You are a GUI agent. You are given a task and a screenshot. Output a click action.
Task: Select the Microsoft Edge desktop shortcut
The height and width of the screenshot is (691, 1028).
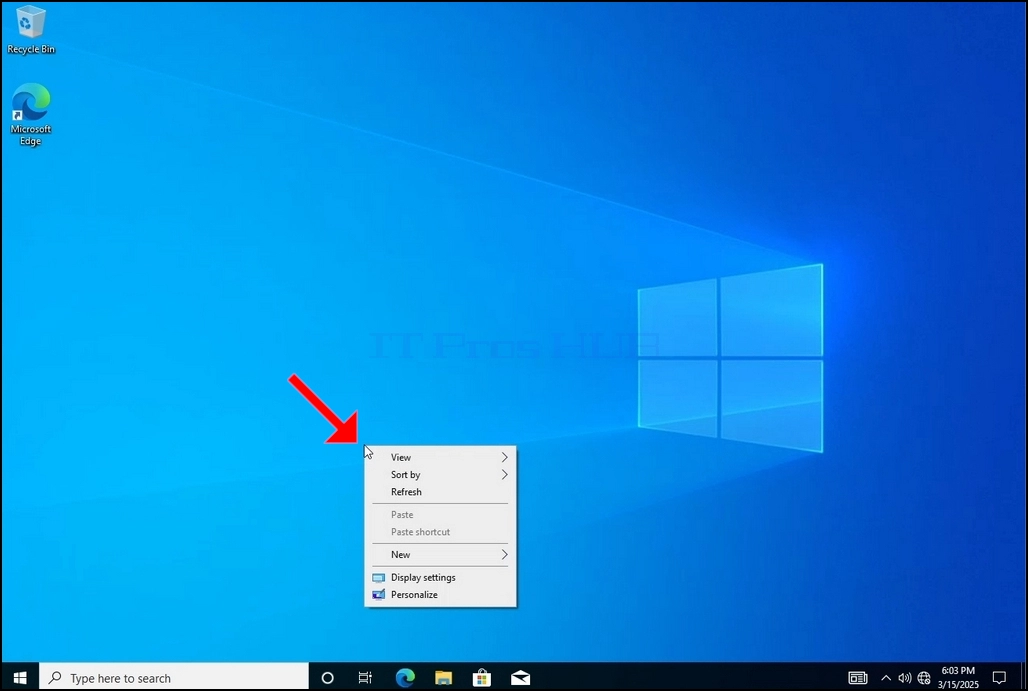(30, 114)
